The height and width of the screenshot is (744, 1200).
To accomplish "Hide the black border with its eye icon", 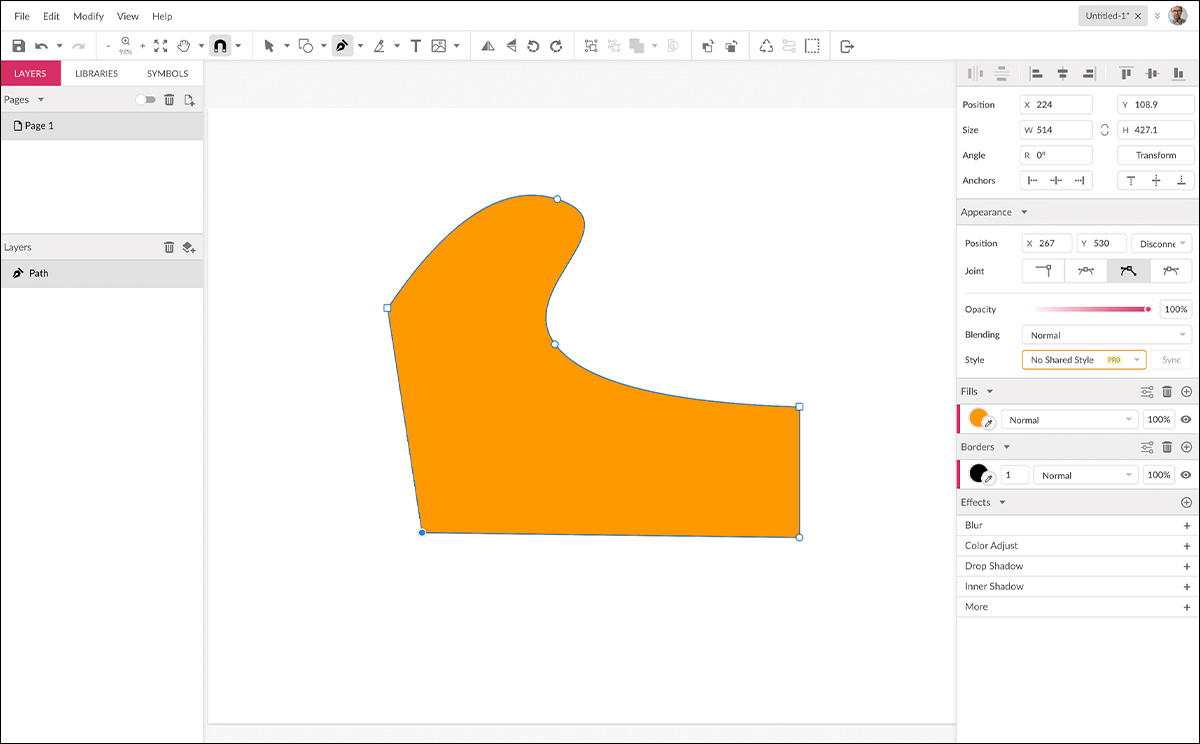I will tap(1186, 475).
